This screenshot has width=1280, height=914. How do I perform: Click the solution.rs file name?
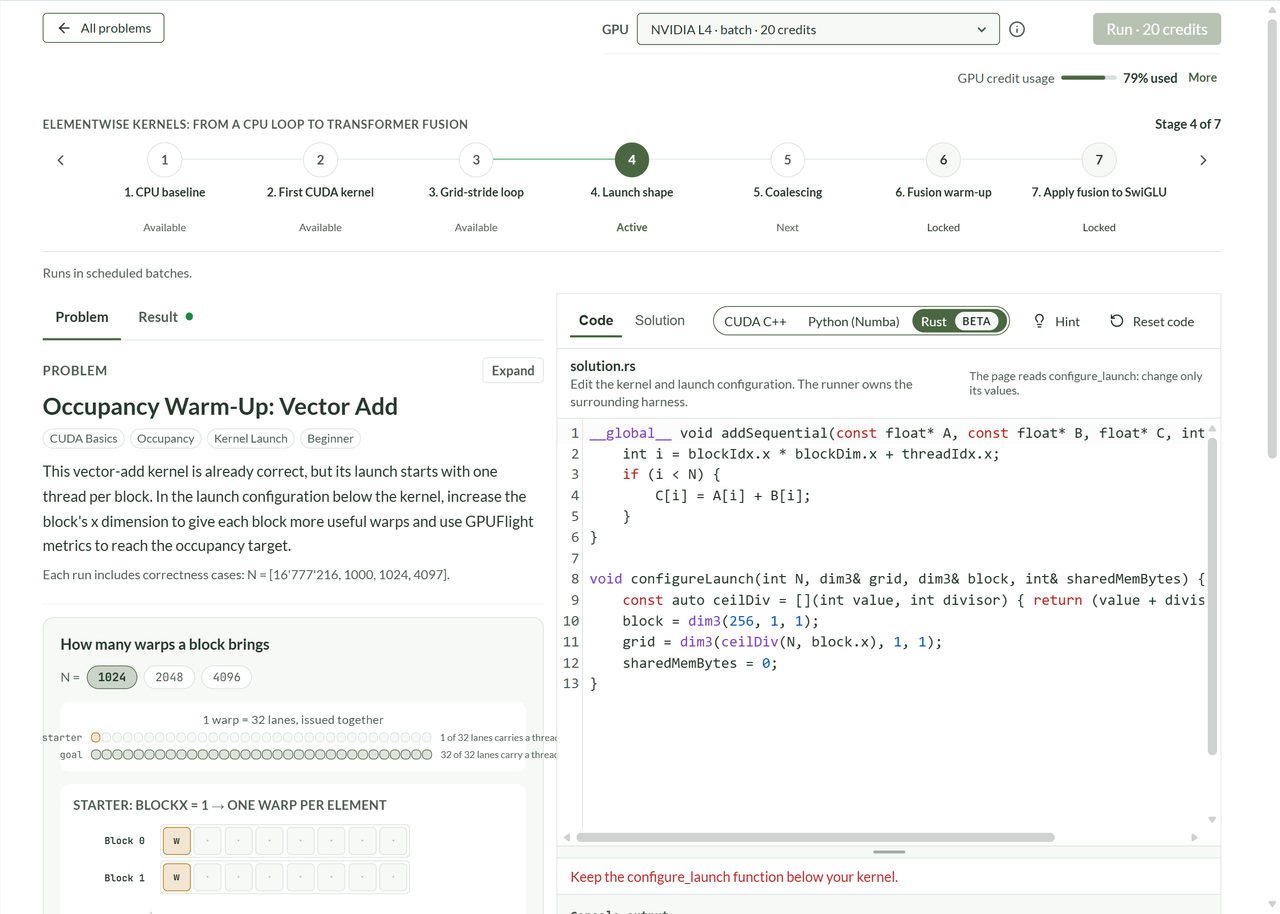click(603, 366)
